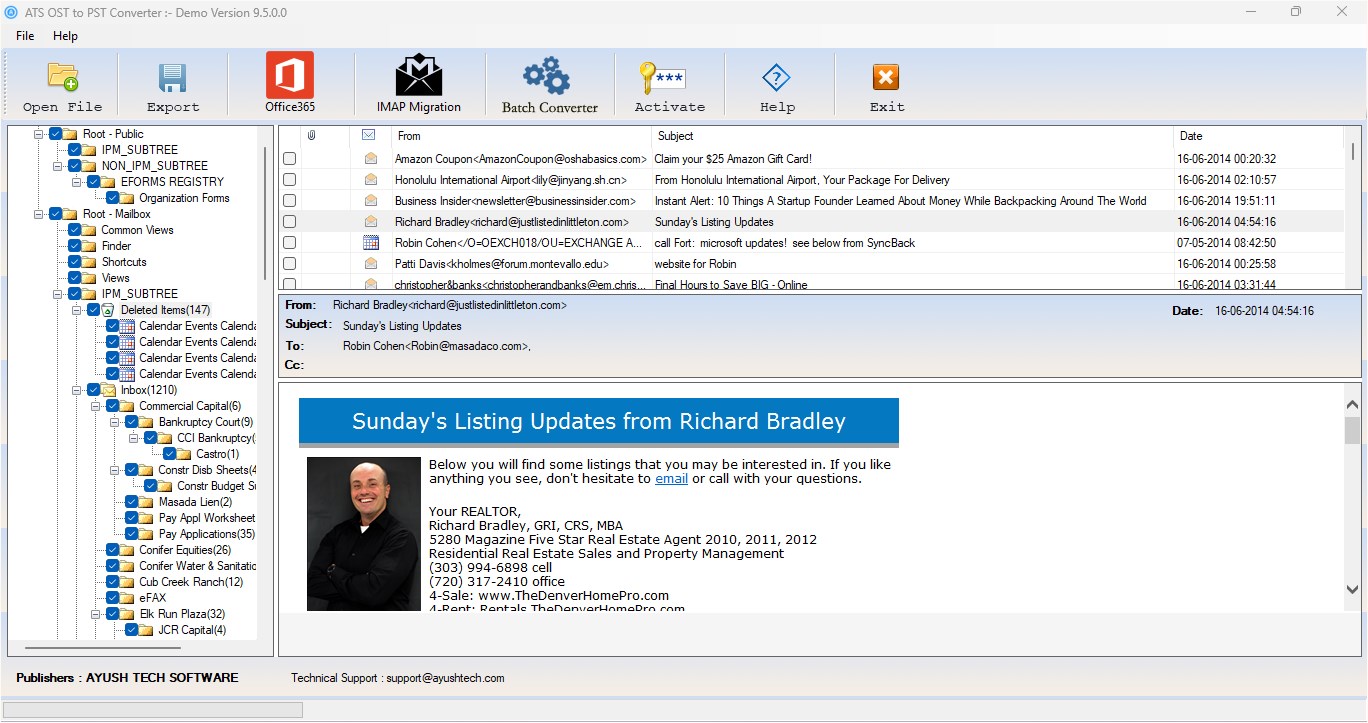Collapse the Deleted Items(147) node
Screen dimensions: 1368x723
tap(76, 310)
